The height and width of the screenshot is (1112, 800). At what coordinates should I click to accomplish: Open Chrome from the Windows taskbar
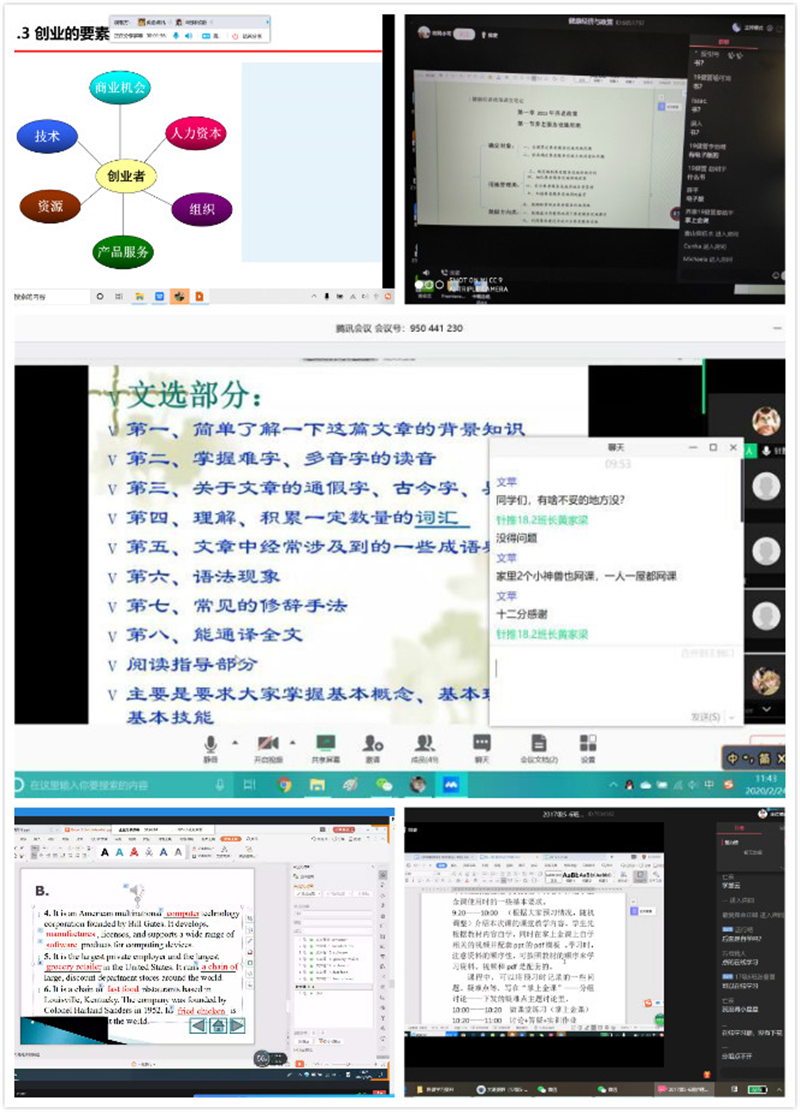click(285, 785)
